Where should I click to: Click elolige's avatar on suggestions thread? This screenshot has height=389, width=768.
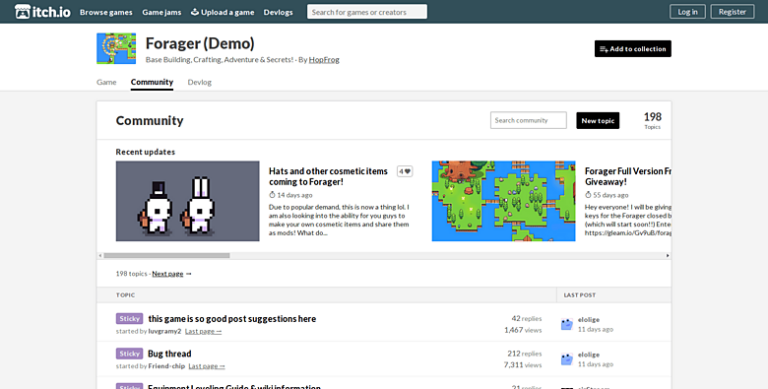pyautogui.click(x=567, y=324)
